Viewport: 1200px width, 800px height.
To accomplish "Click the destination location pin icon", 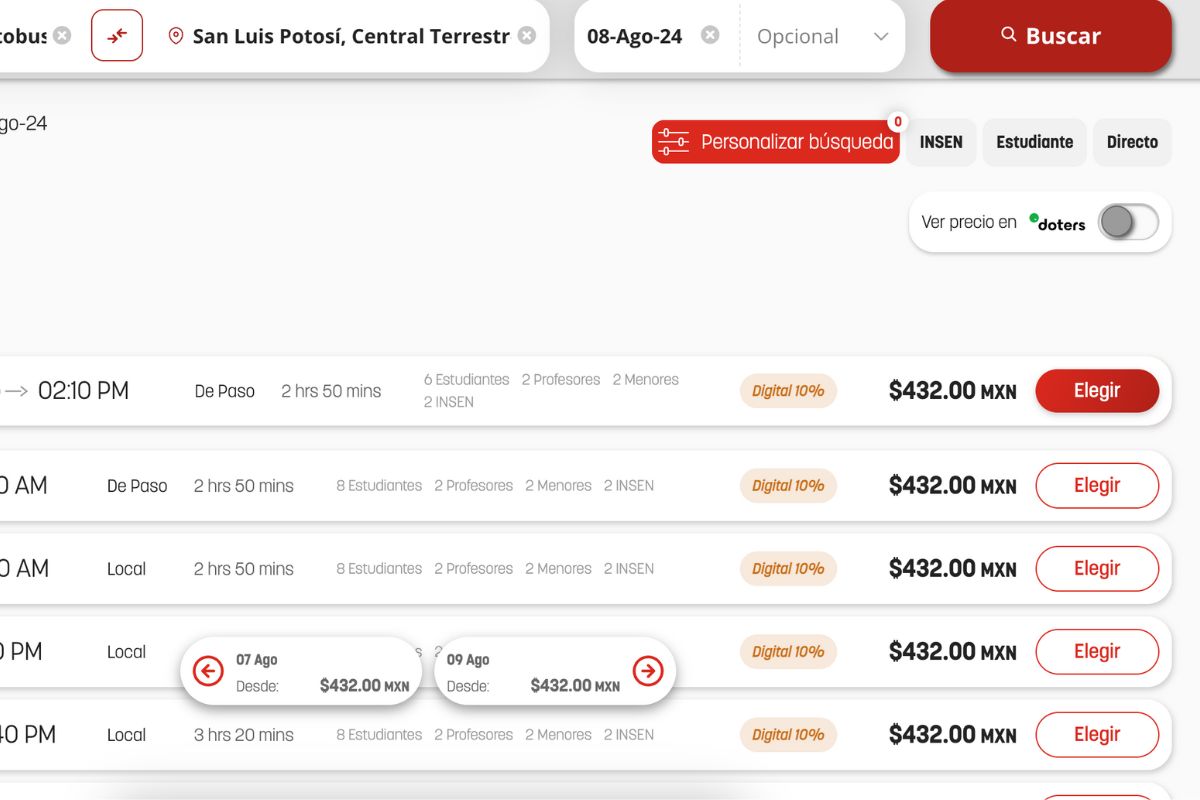I will point(176,36).
